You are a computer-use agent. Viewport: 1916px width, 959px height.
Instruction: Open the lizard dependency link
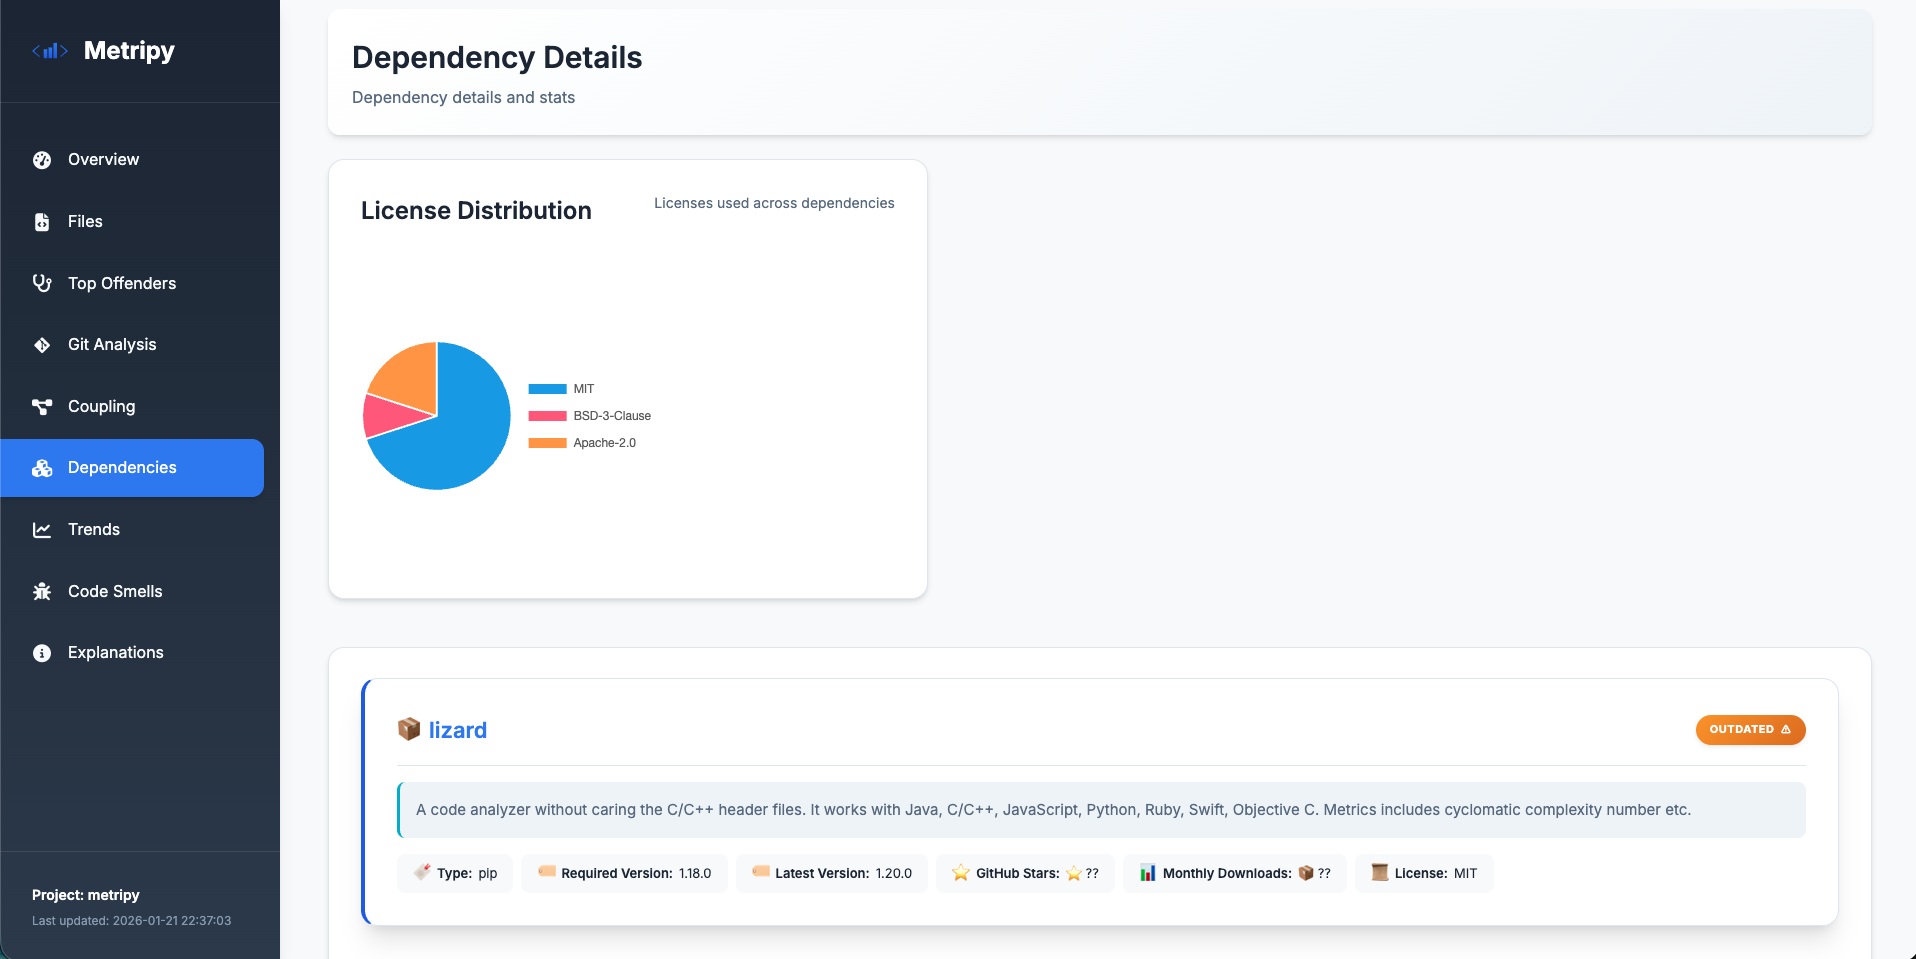tap(457, 729)
